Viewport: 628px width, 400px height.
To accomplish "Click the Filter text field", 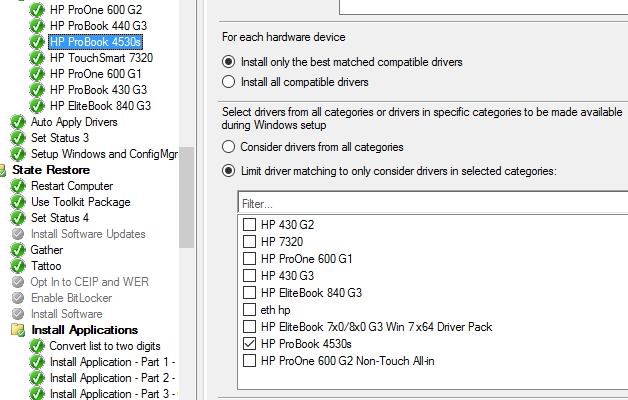I will click(430, 204).
